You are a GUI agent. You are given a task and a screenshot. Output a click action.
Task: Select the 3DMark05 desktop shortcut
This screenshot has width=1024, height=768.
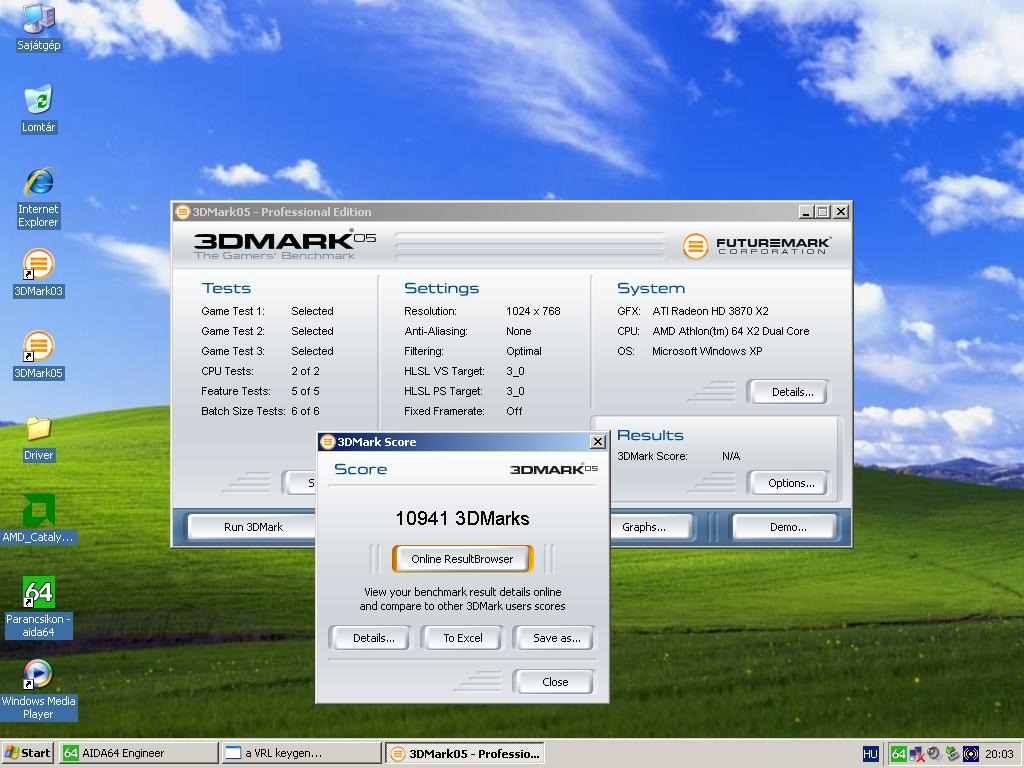pyautogui.click(x=39, y=355)
